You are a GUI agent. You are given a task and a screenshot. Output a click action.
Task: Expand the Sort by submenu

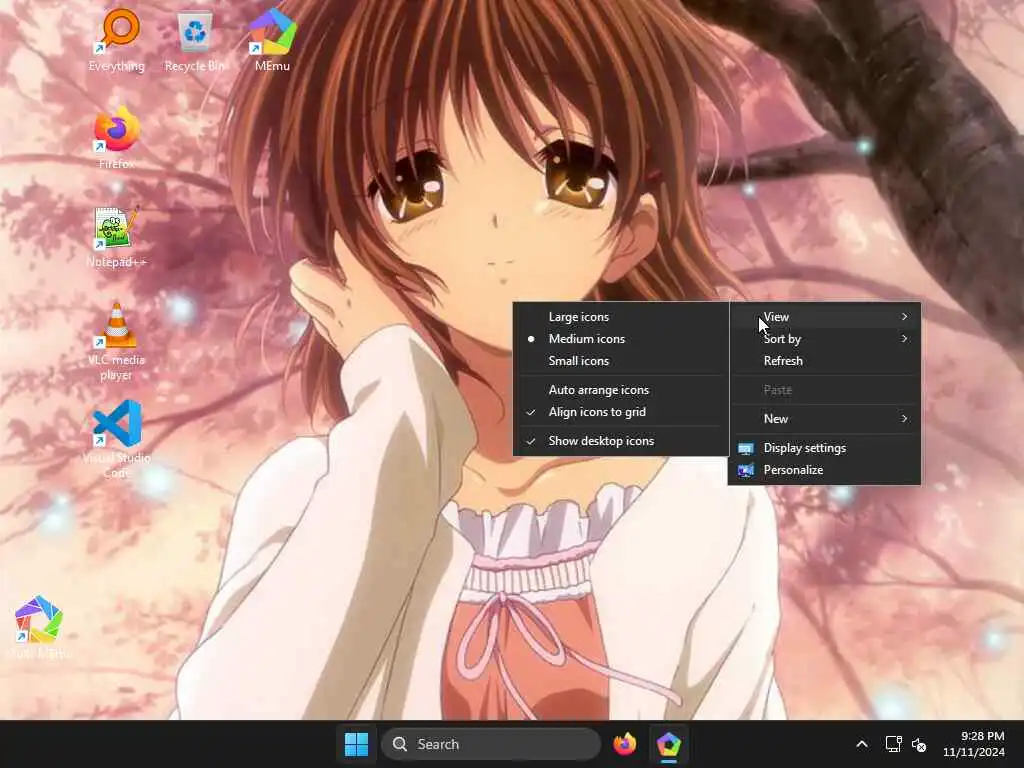pos(825,339)
